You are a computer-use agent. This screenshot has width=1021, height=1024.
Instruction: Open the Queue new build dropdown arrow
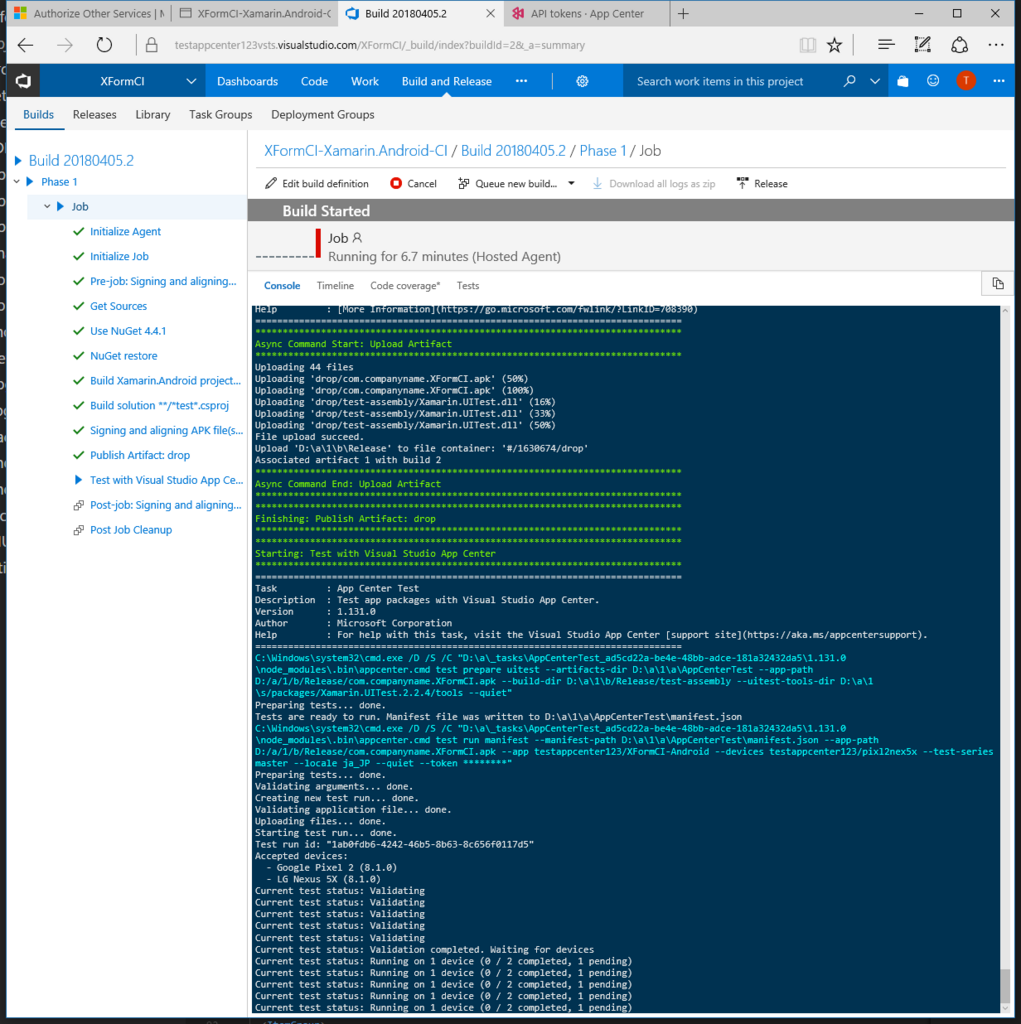coord(572,184)
